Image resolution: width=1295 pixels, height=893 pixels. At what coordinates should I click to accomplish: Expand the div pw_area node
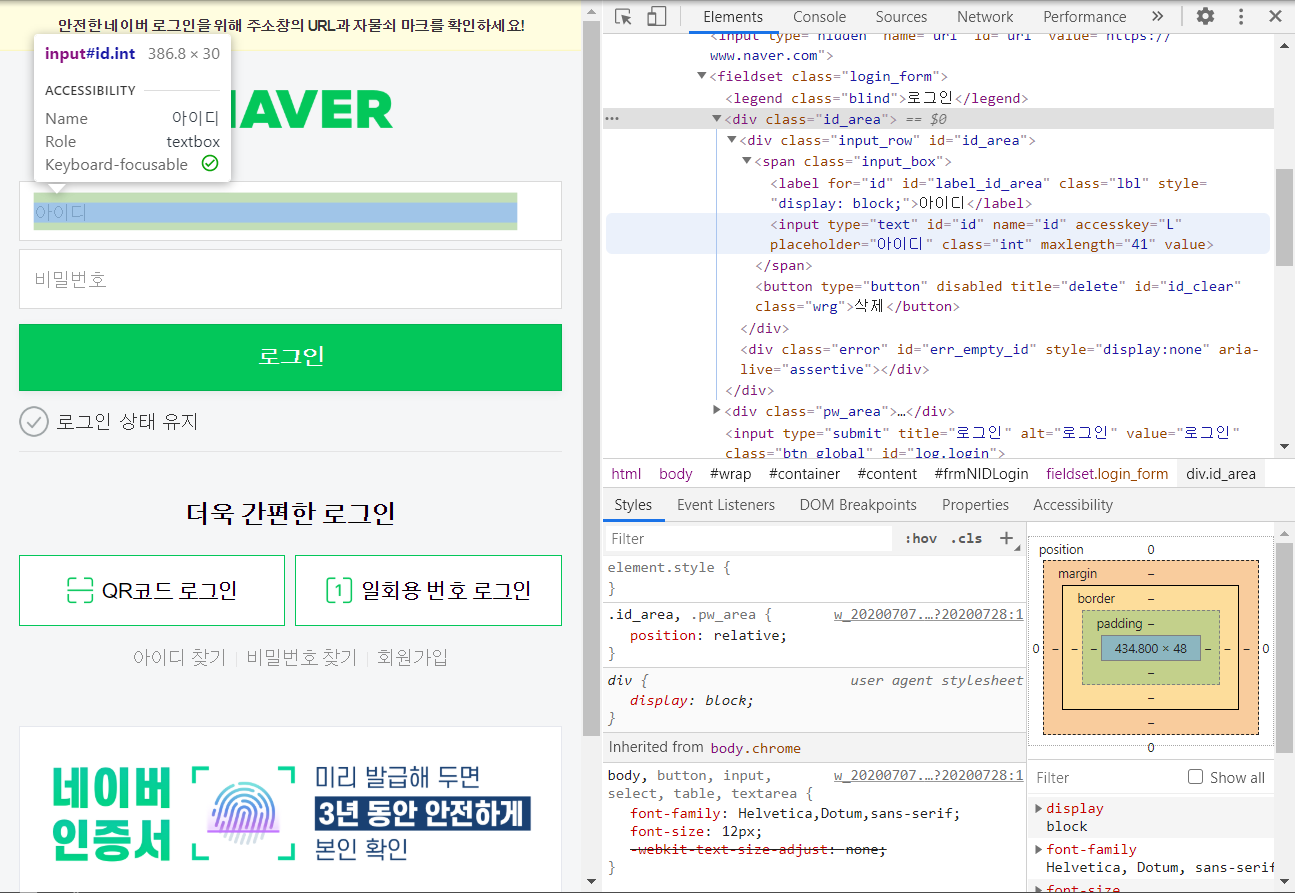click(717, 411)
